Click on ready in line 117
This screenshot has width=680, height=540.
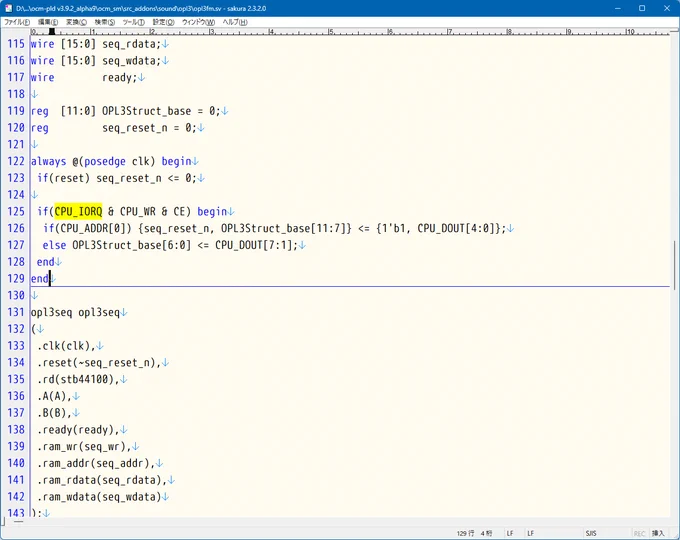click(x=117, y=78)
